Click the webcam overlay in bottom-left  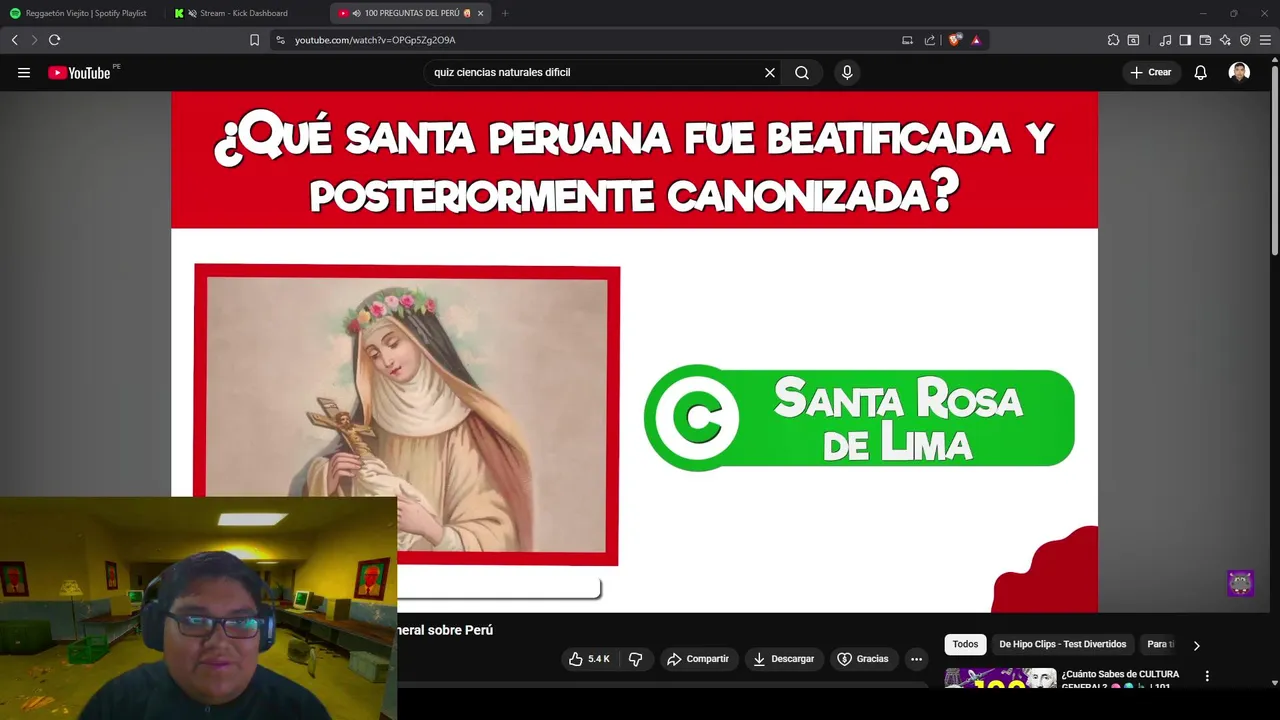198,607
